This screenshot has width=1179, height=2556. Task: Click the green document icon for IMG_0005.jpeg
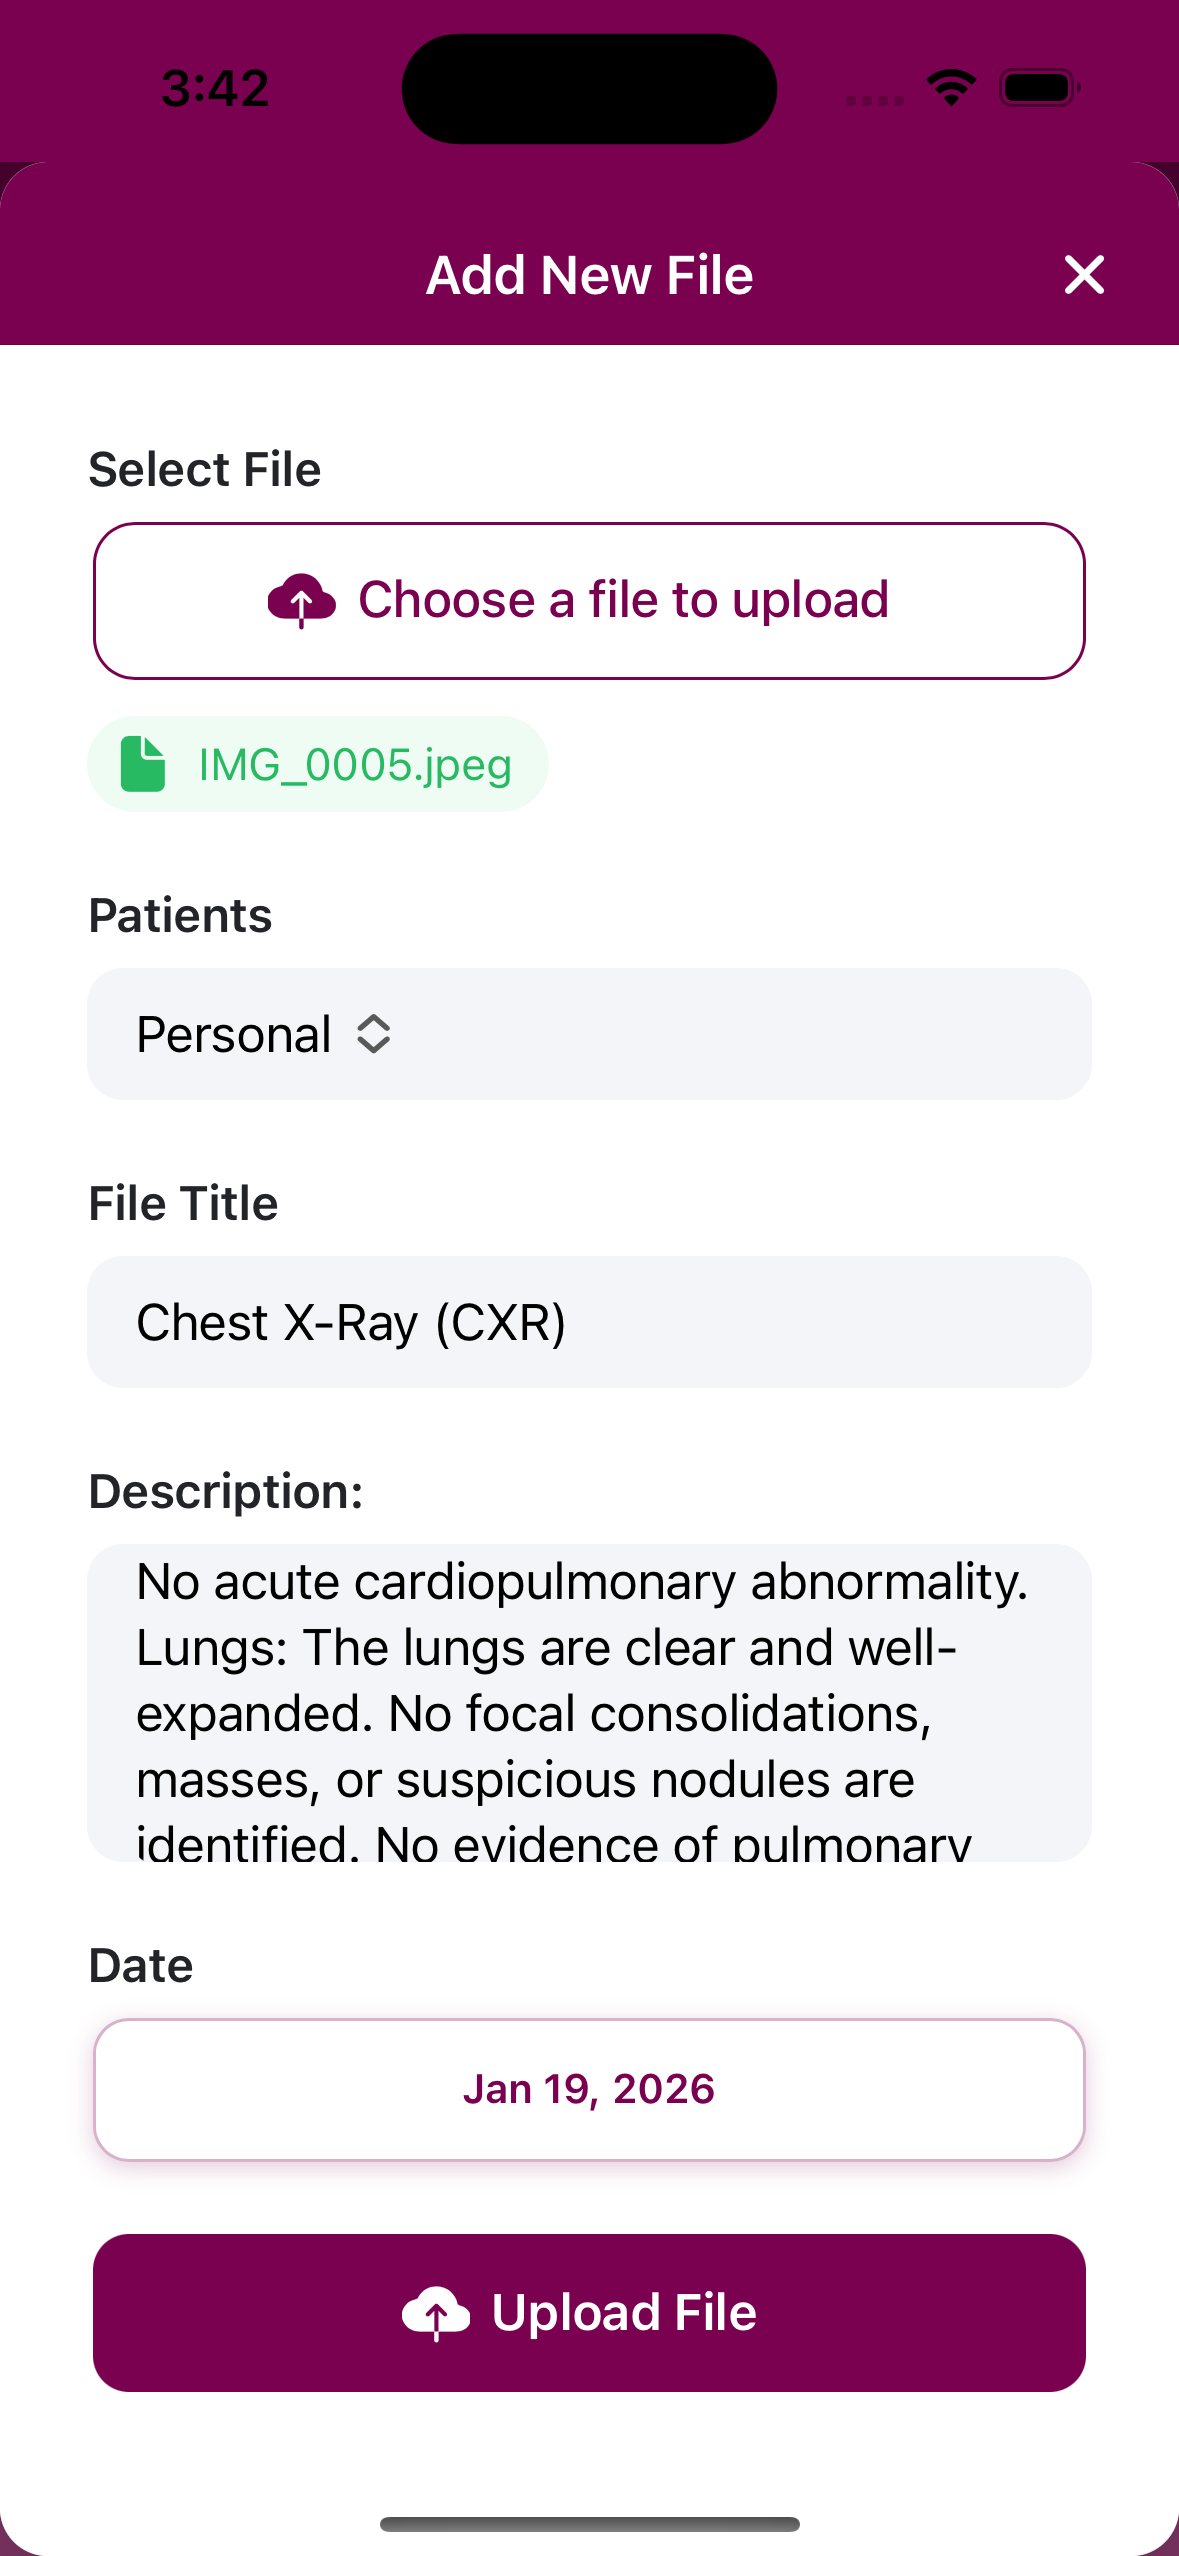pos(143,765)
